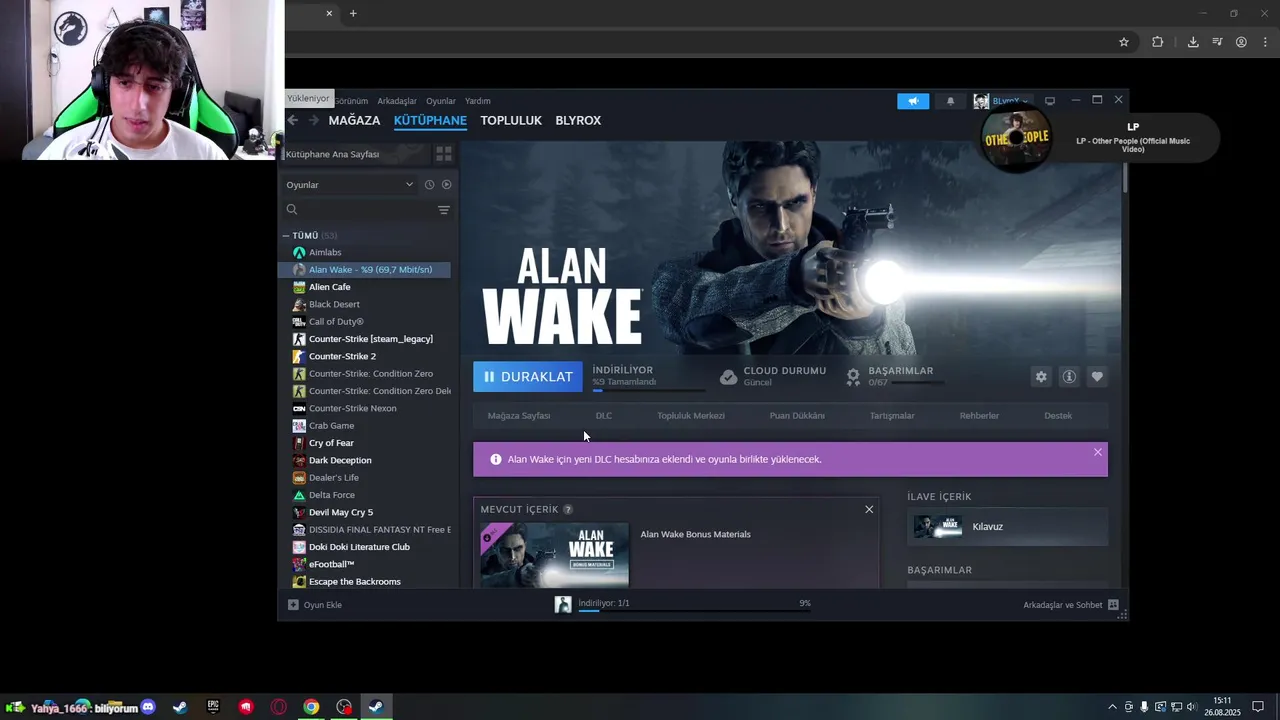This screenshot has height=720, width=1280.
Task: Go back with the left arrow
Action: click(292, 120)
